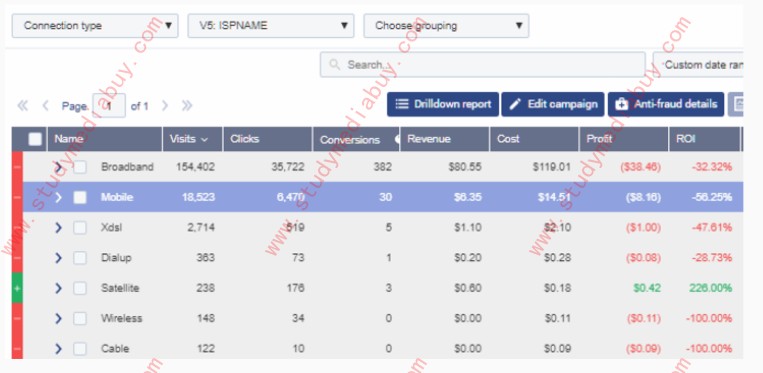The width and height of the screenshot is (763, 373).
Task: Click the partially visible button after Anti-fraud details
Action: coord(735,104)
